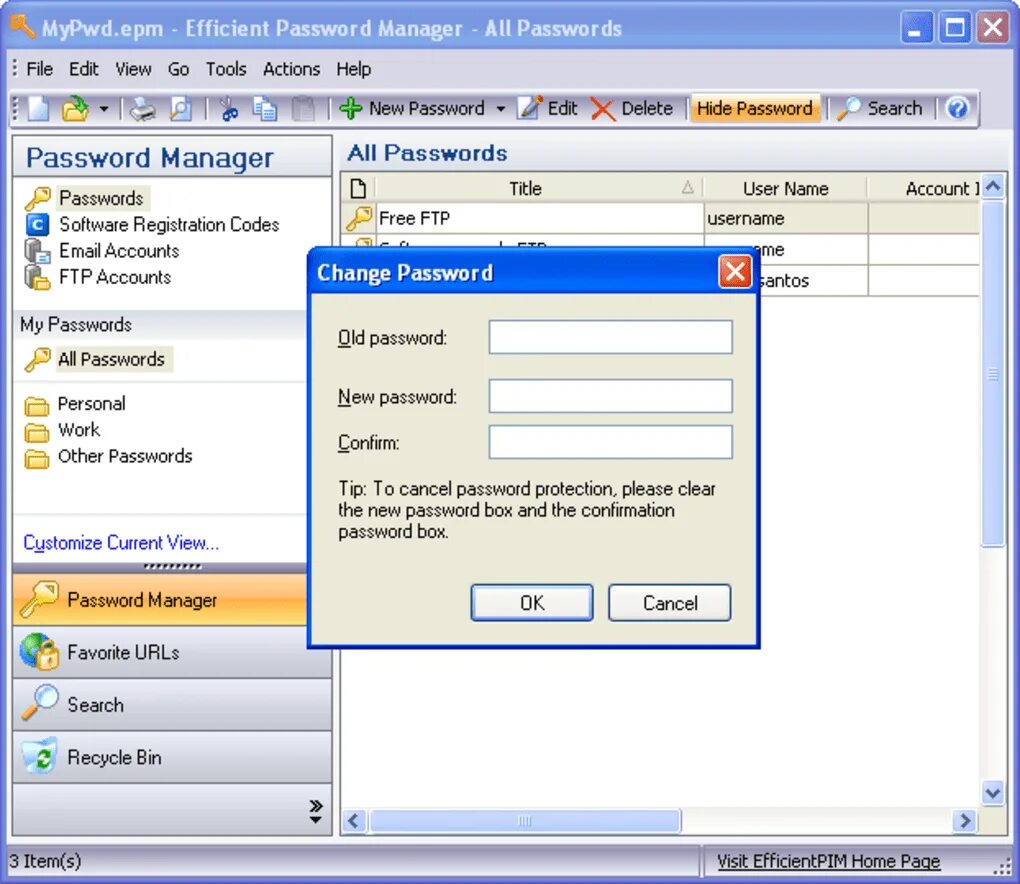Click the vertical scrollbar up arrow
This screenshot has width=1020, height=884.
(x=993, y=187)
